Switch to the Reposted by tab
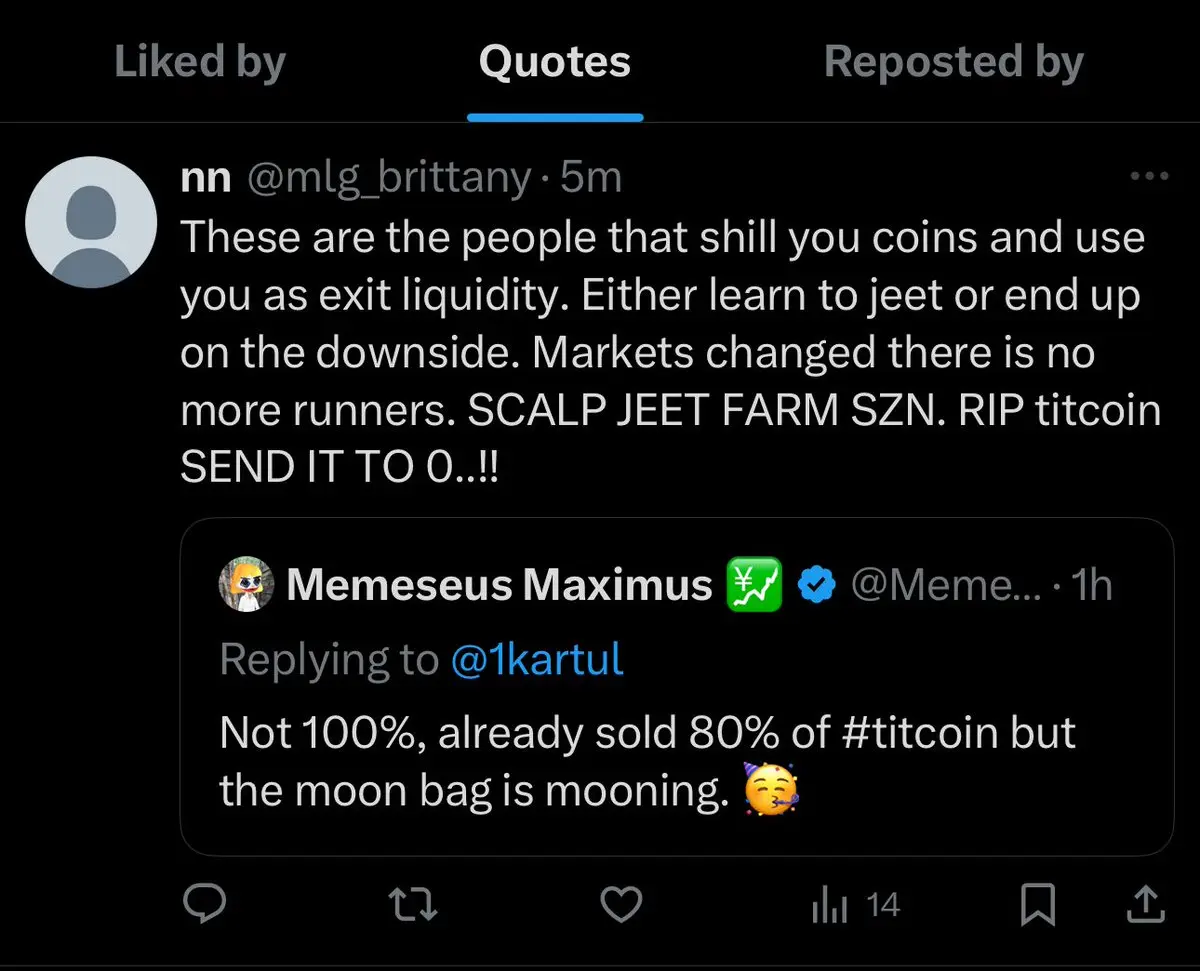Viewport: 1200px width, 971px height. tap(953, 62)
